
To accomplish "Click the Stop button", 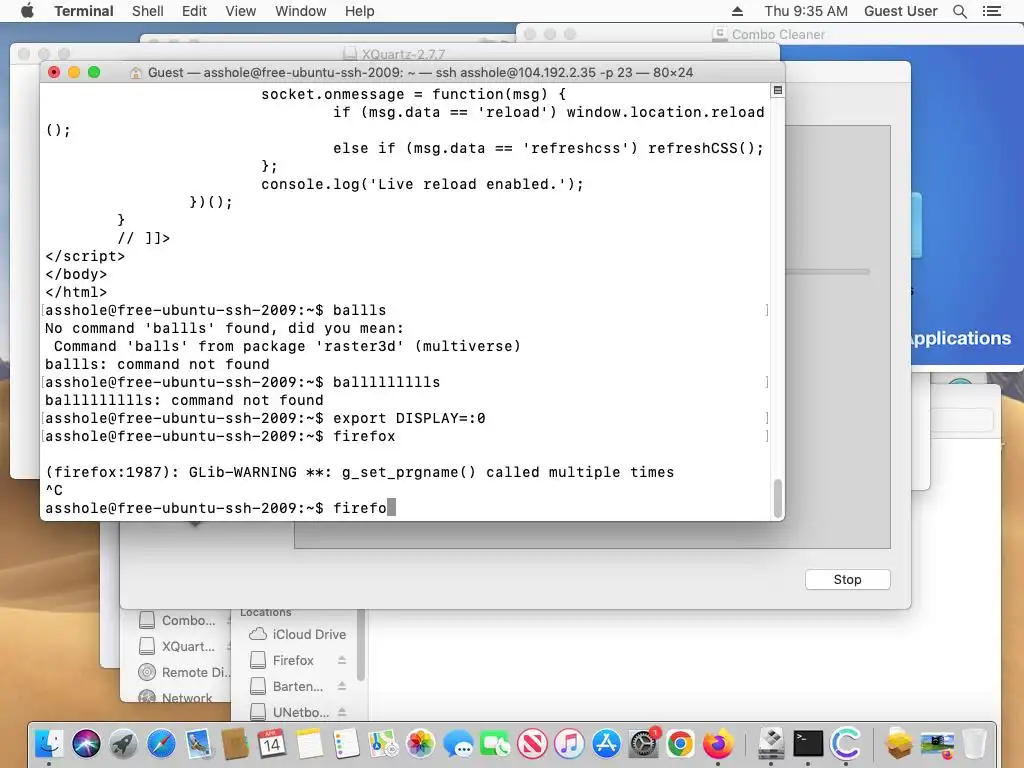I will [847, 579].
